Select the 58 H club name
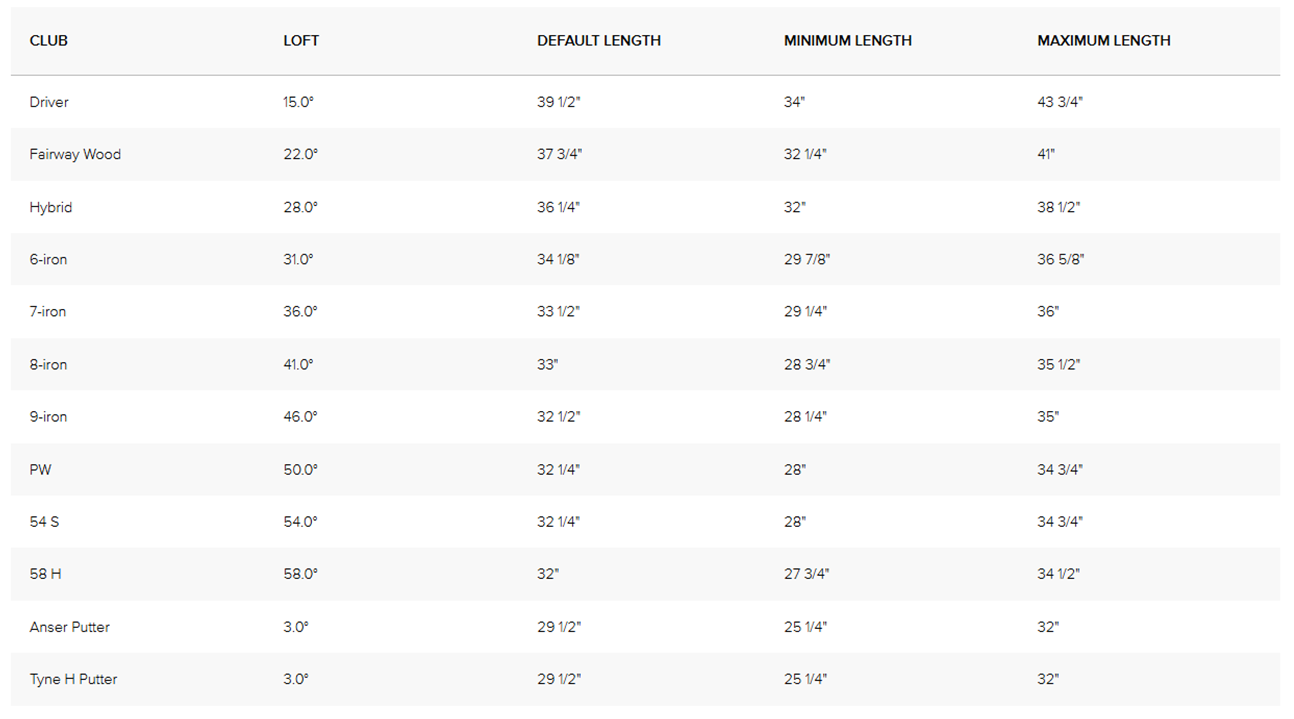The image size is (1294, 719). click(x=46, y=574)
